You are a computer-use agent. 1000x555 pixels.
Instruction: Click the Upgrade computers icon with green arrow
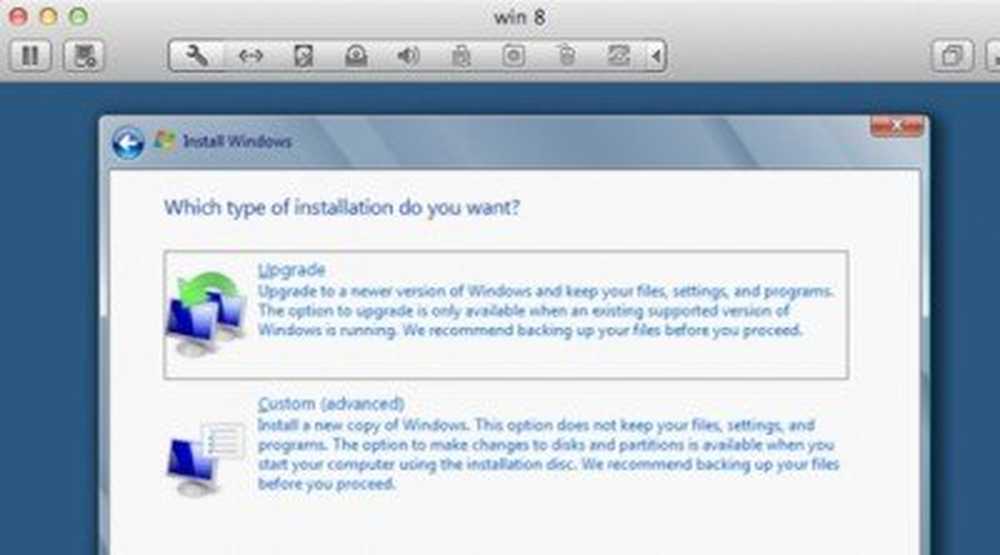click(x=205, y=313)
